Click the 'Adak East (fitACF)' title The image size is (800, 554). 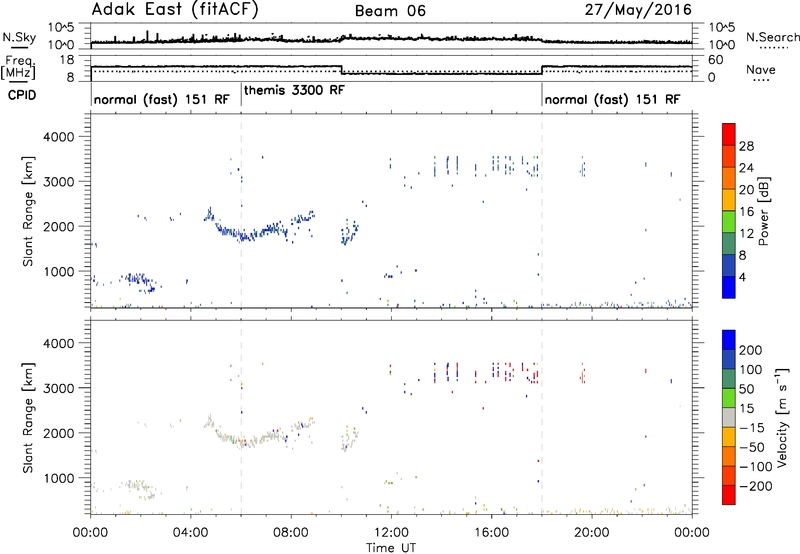175,10
